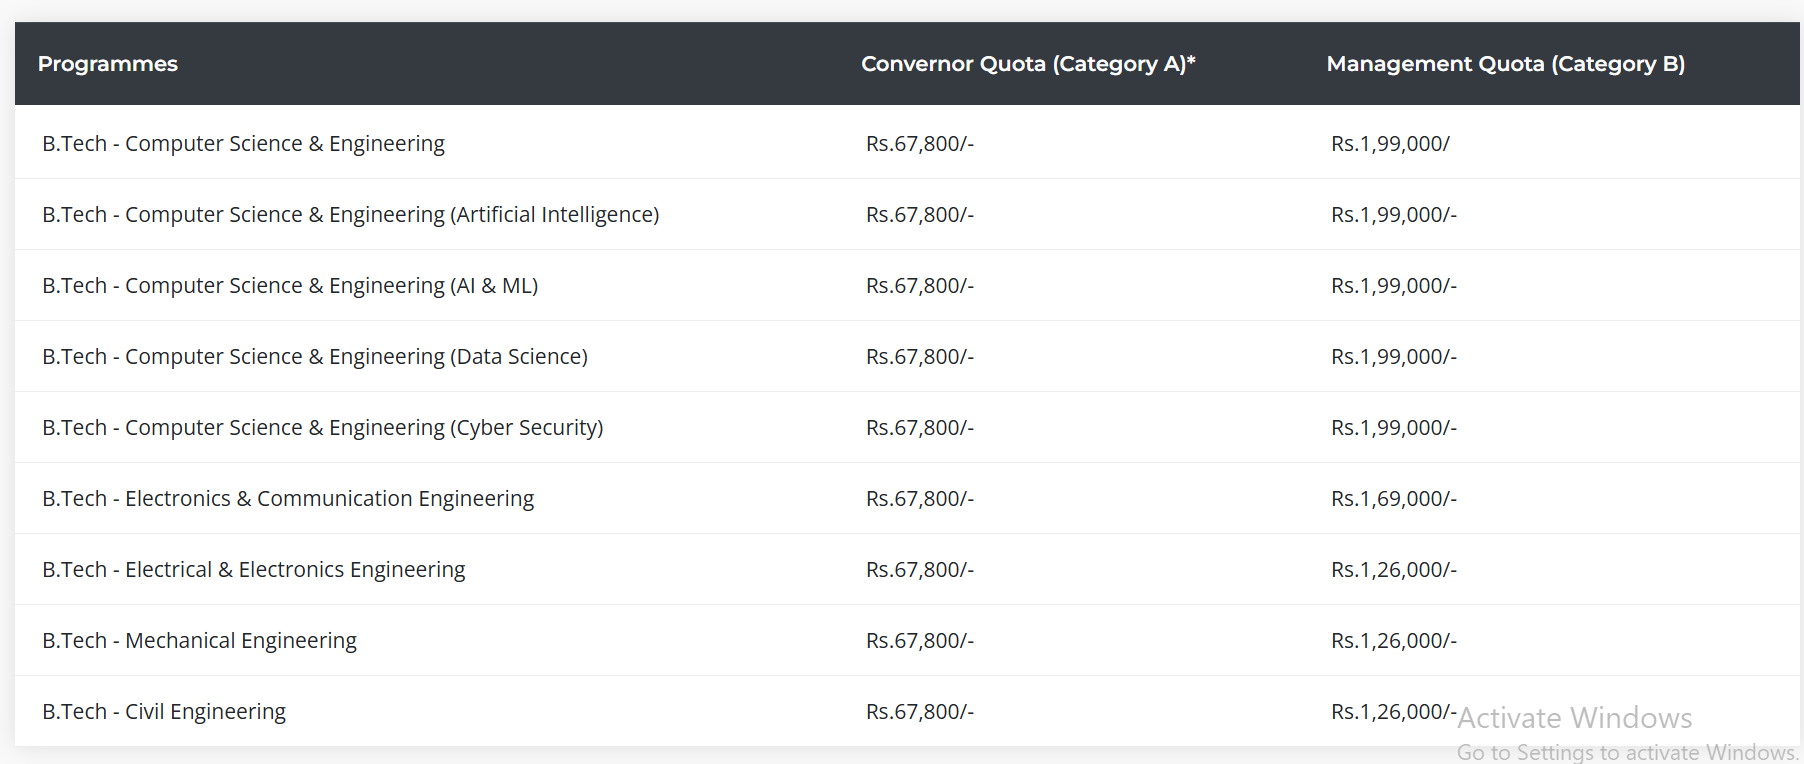Click the Management Quota (Category B) header

pyautogui.click(x=1505, y=64)
